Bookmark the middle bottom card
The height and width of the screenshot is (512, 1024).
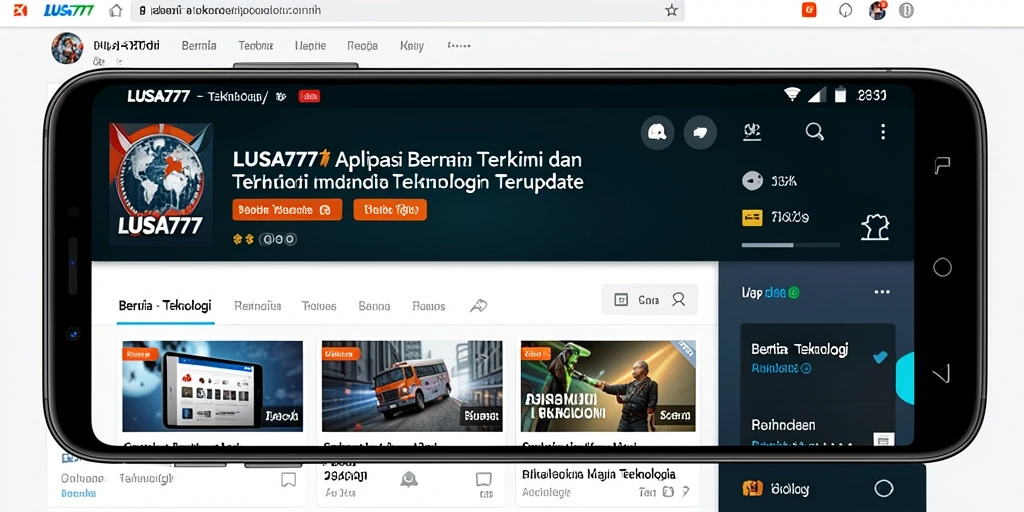(483, 480)
